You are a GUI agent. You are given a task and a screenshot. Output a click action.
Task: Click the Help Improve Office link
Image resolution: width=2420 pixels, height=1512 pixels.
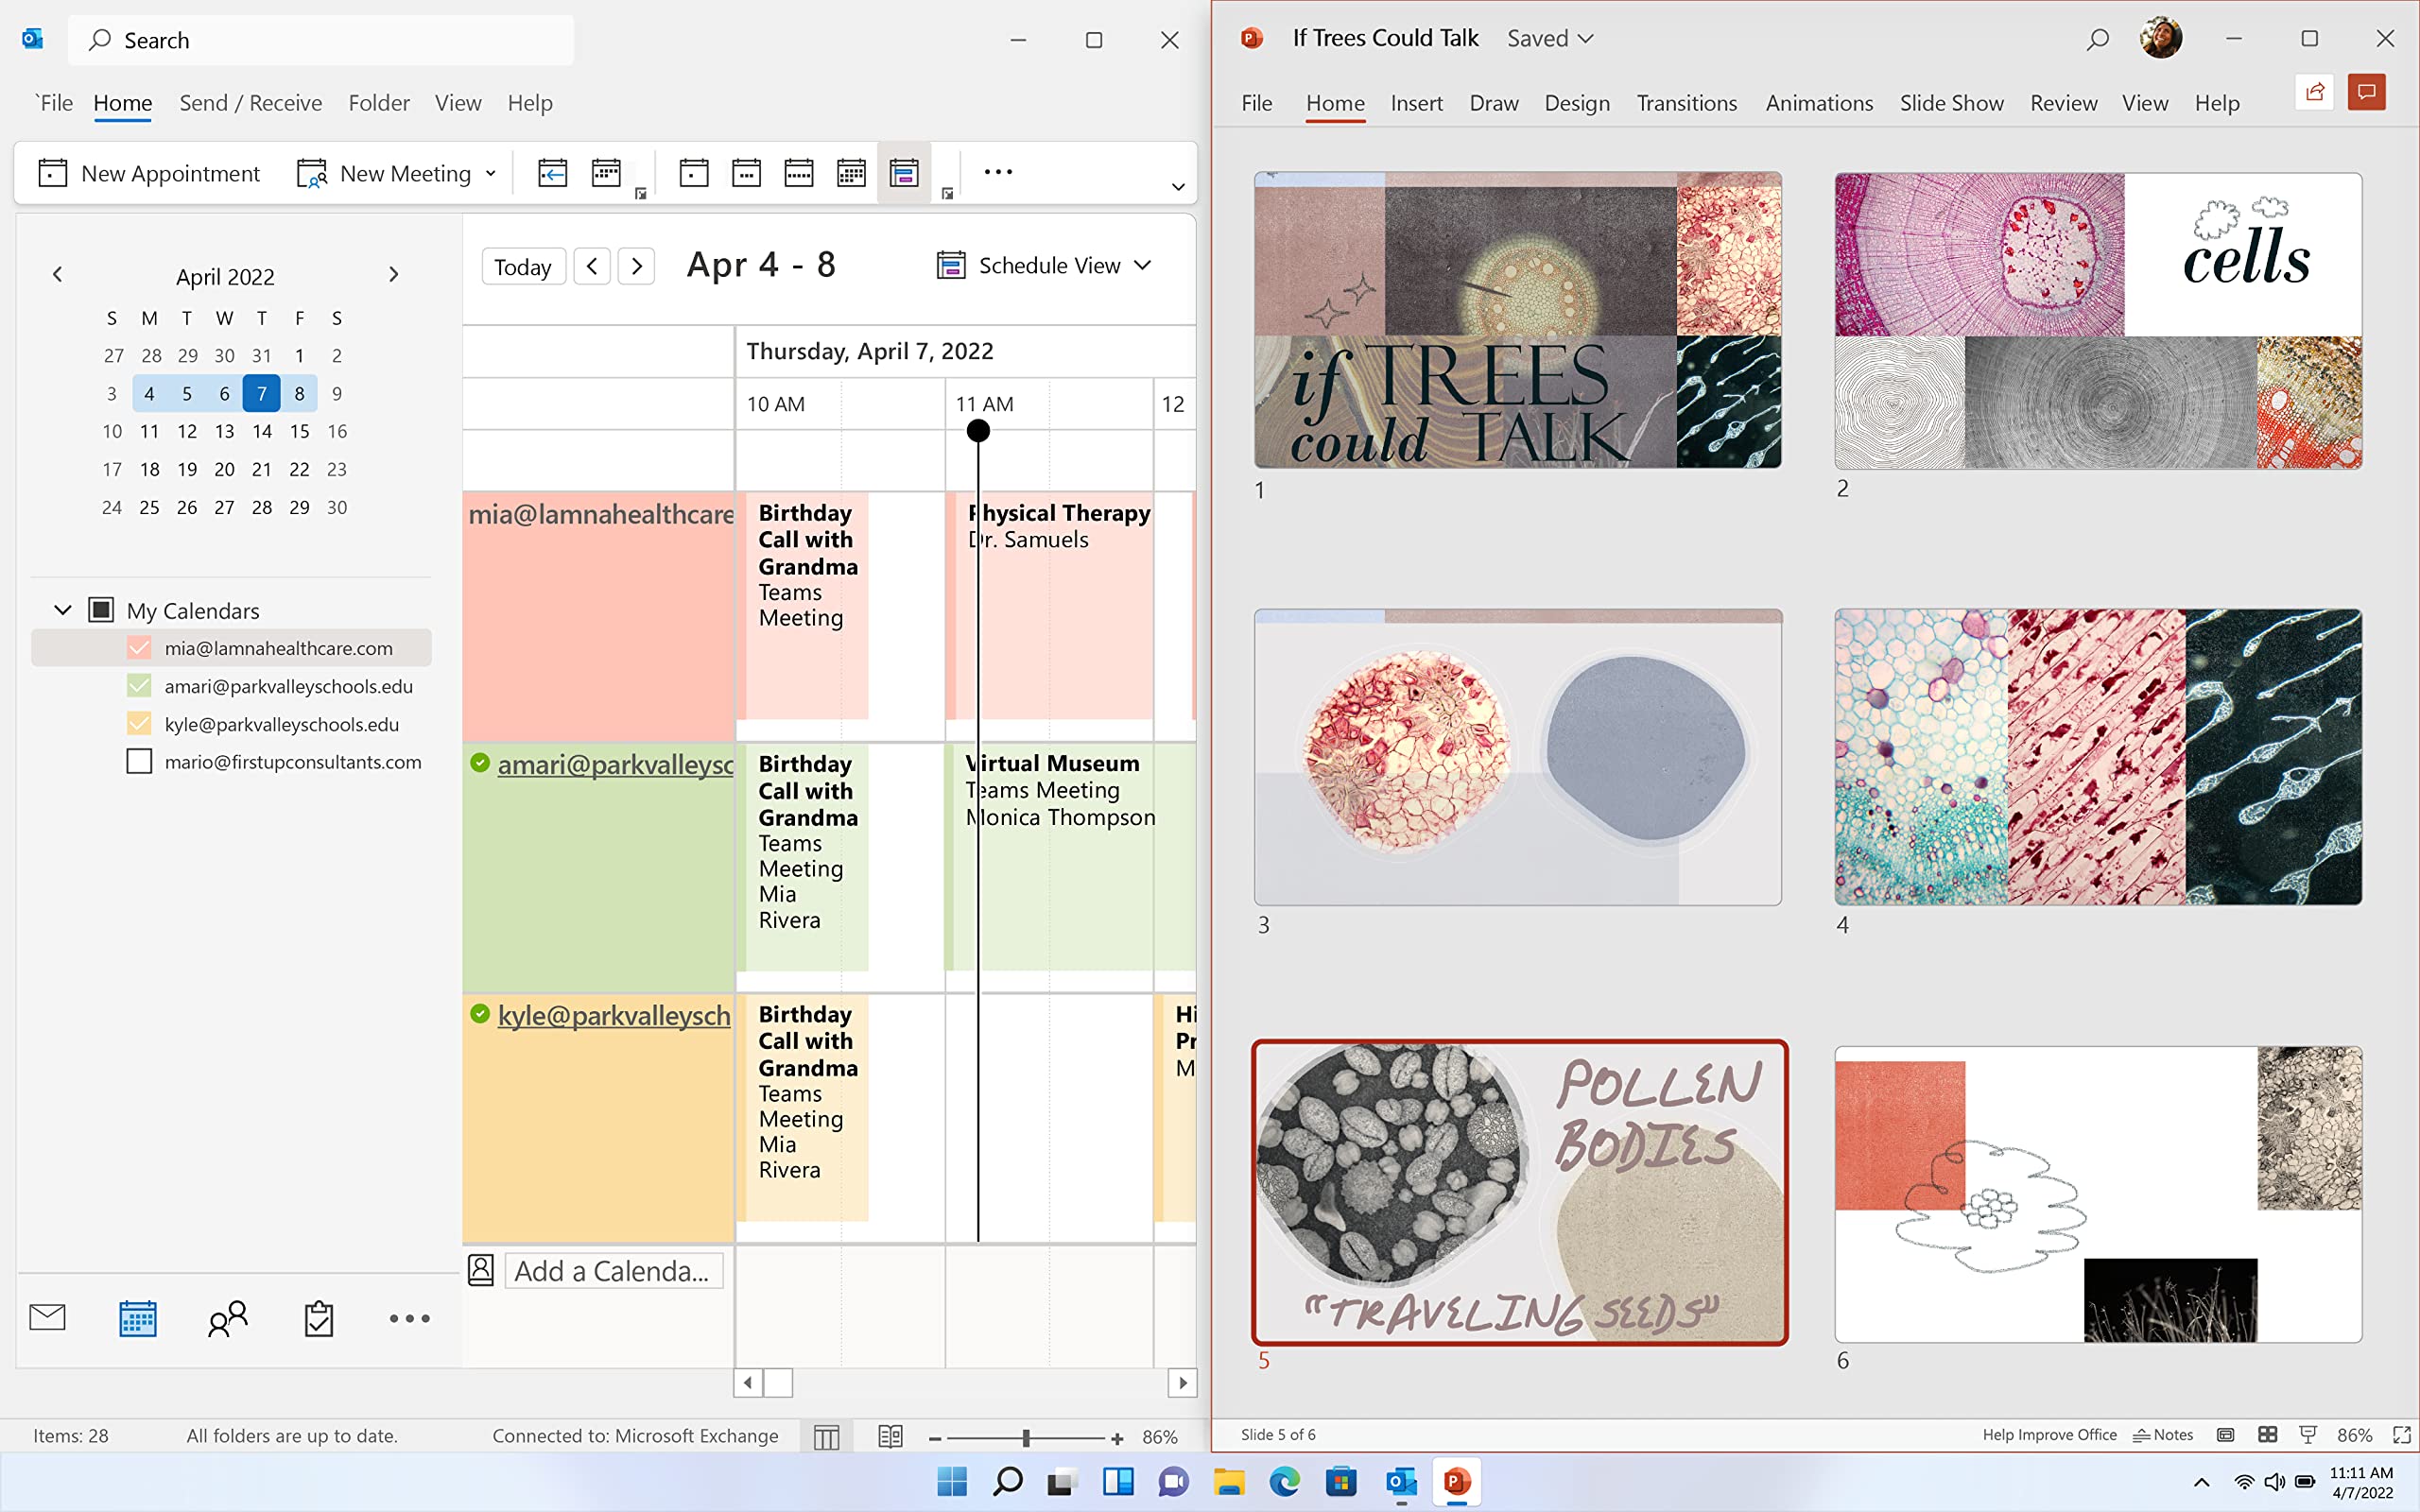(2049, 1434)
